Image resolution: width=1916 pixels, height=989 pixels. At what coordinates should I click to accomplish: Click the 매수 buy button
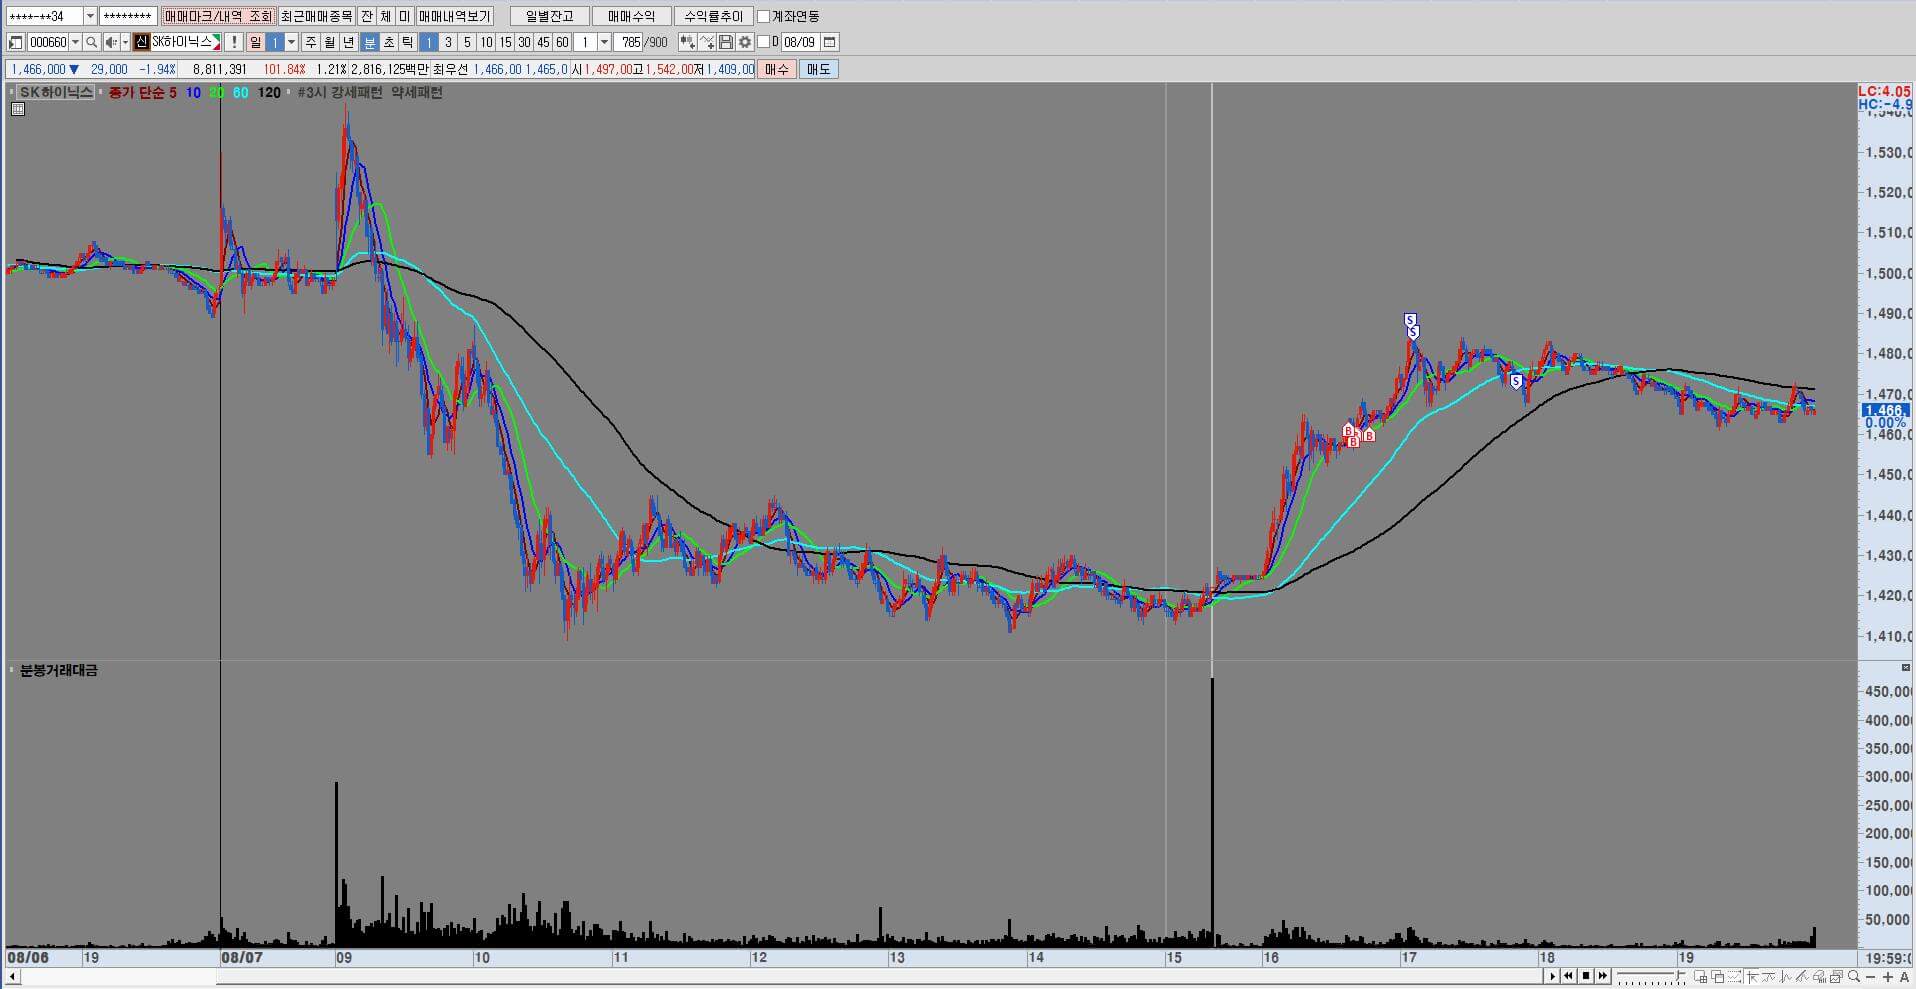(x=777, y=69)
